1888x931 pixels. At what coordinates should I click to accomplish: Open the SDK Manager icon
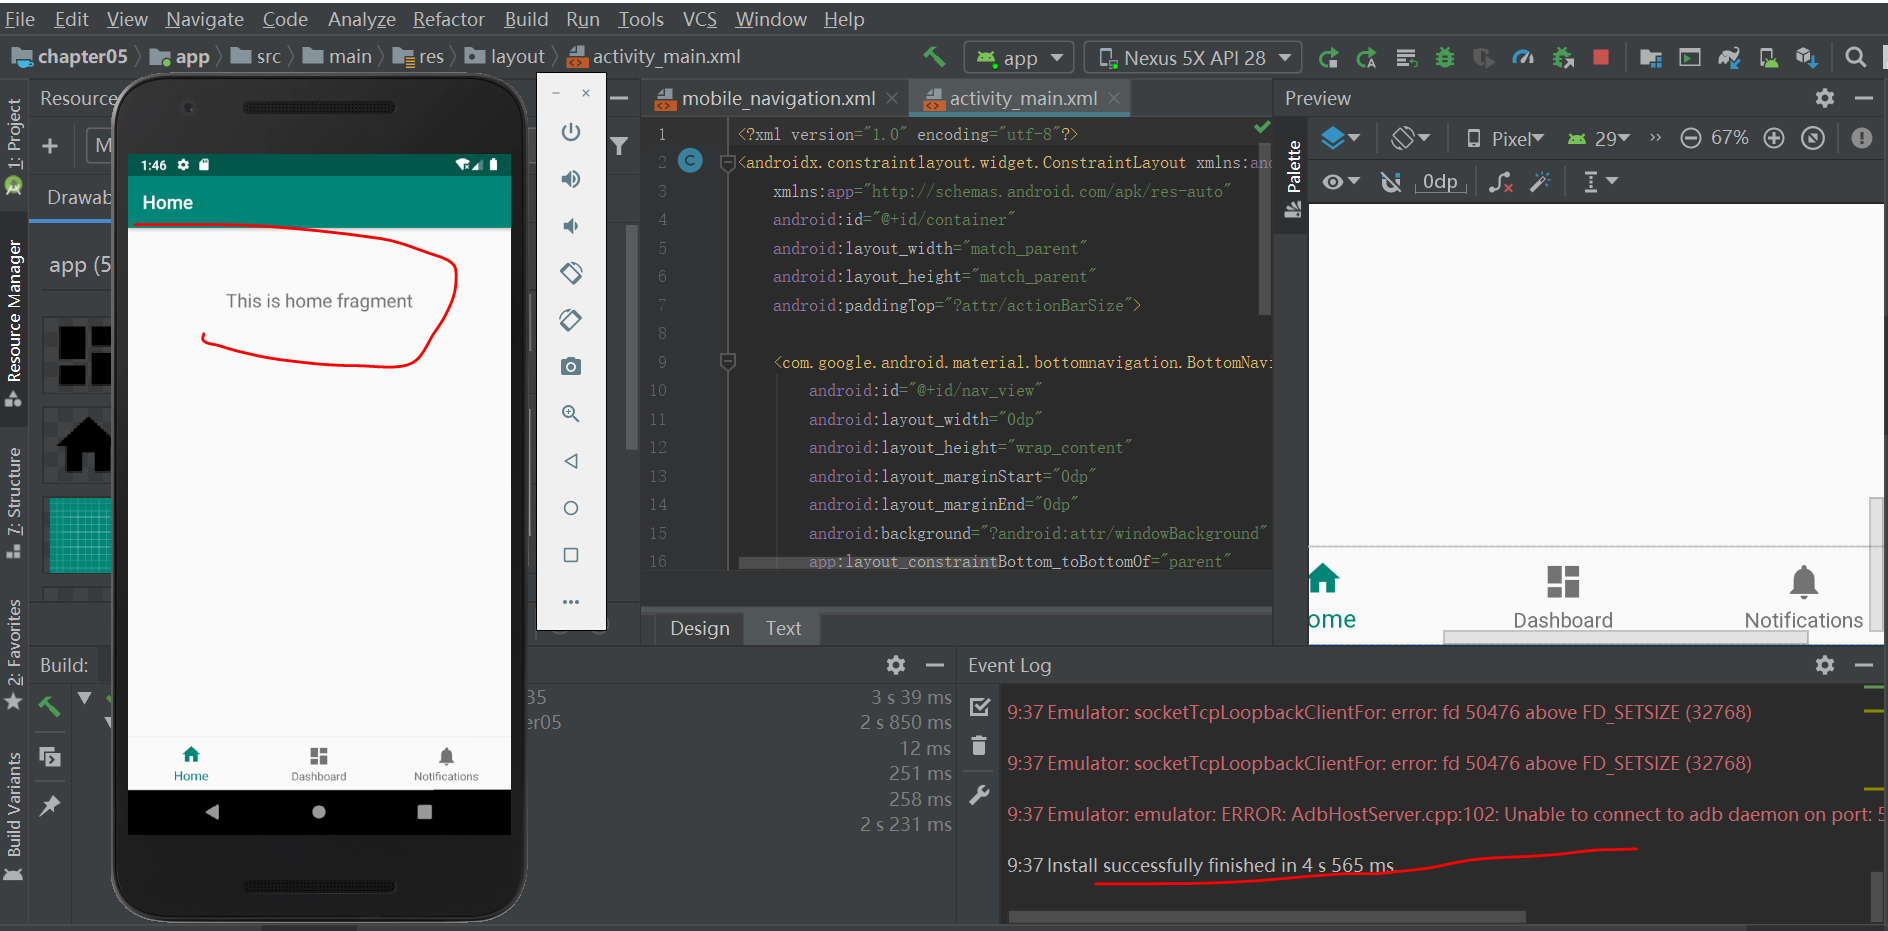tap(1806, 58)
